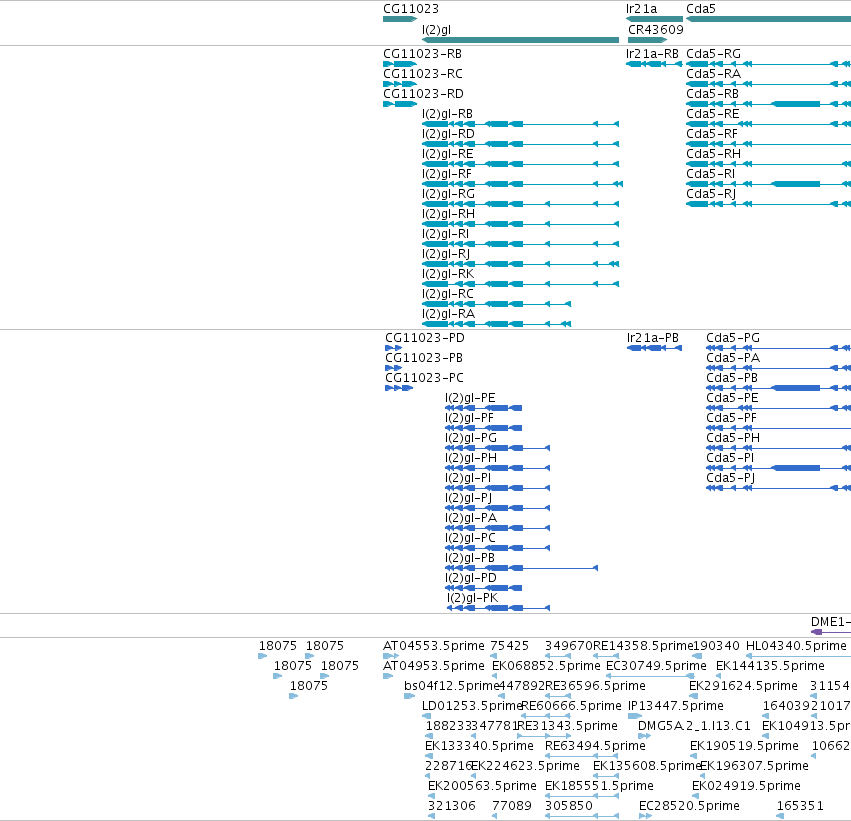Click EST label EC28520.5prime

coord(689,807)
